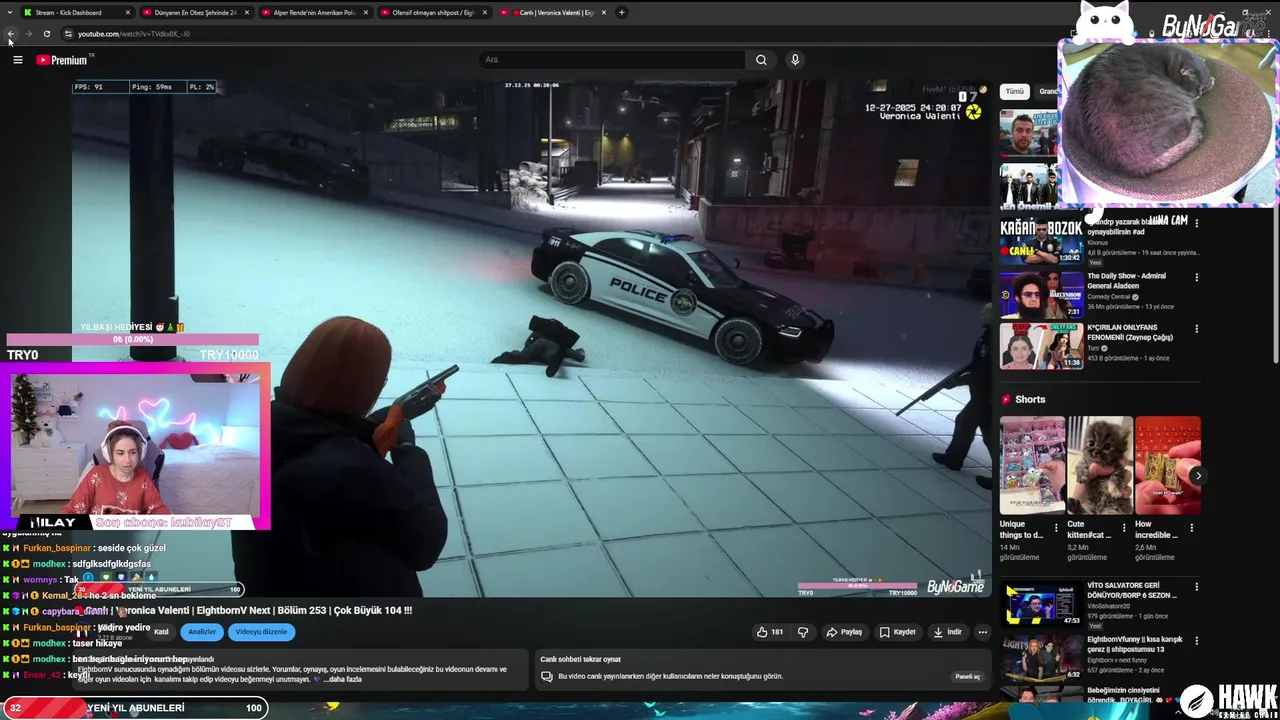
Task: Open the YouTube hamburger guide menu
Action: 17,60
